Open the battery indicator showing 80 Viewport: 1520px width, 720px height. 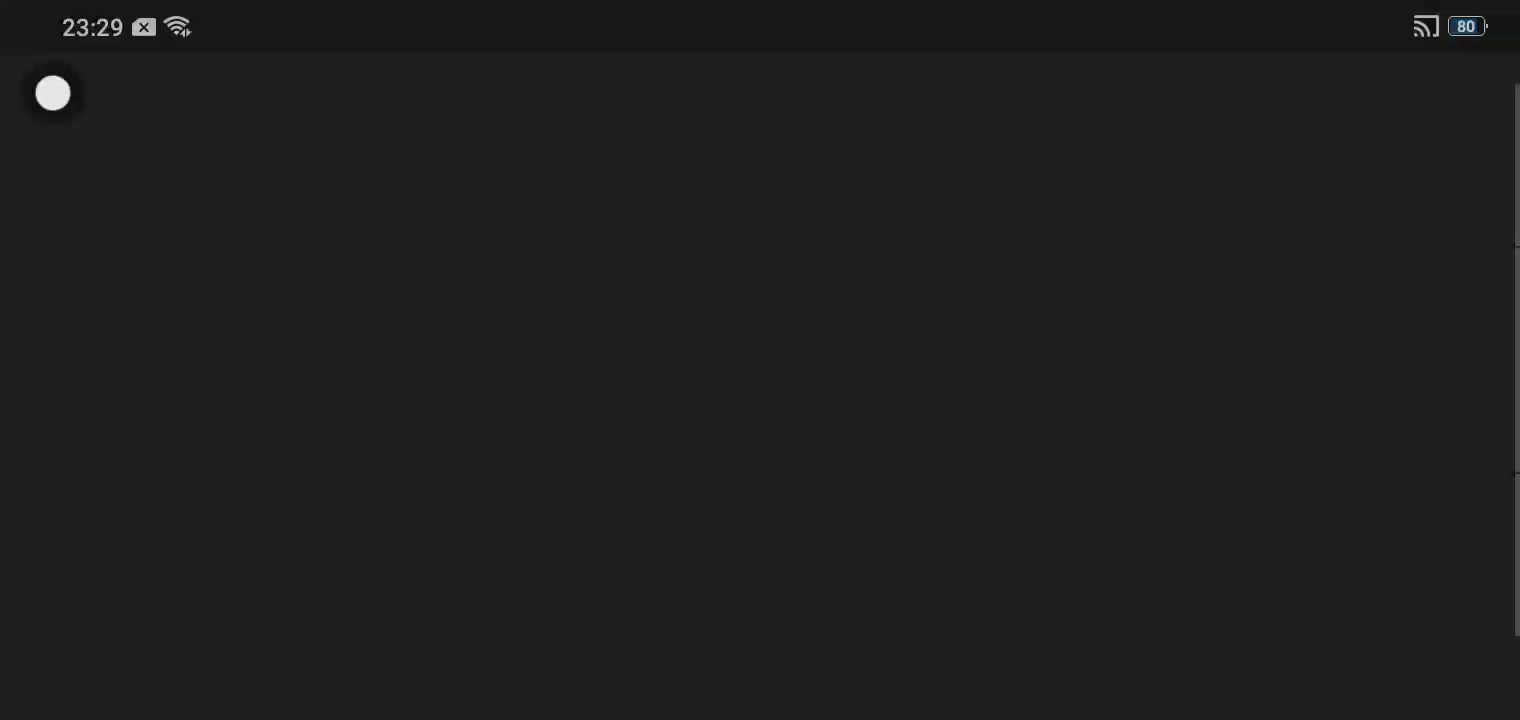click(x=1467, y=27)
